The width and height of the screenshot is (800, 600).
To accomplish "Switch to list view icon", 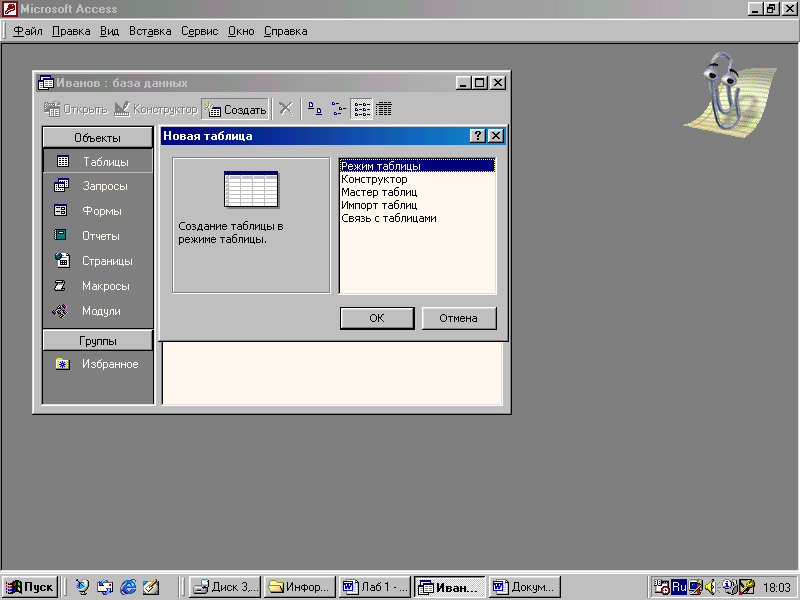I will 361,109.
